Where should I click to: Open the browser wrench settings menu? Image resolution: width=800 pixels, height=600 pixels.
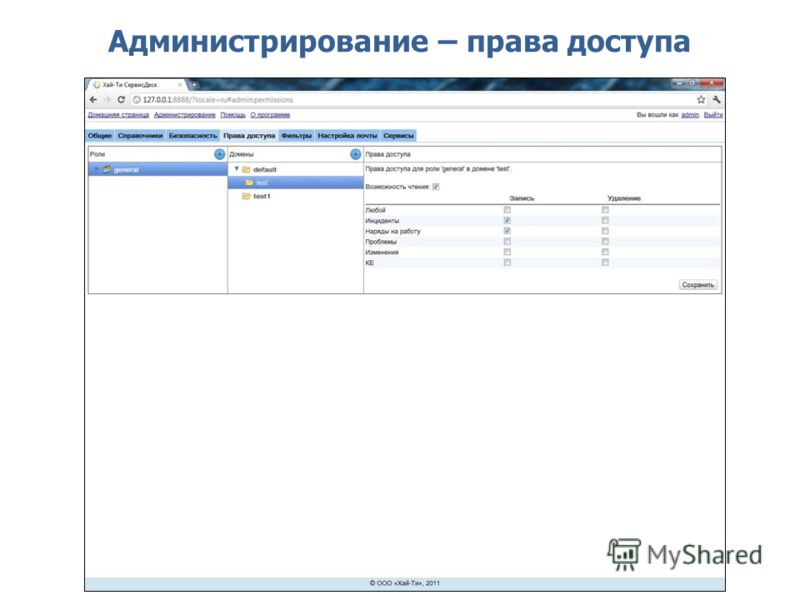pyautogui.click(x=716, y=99)
